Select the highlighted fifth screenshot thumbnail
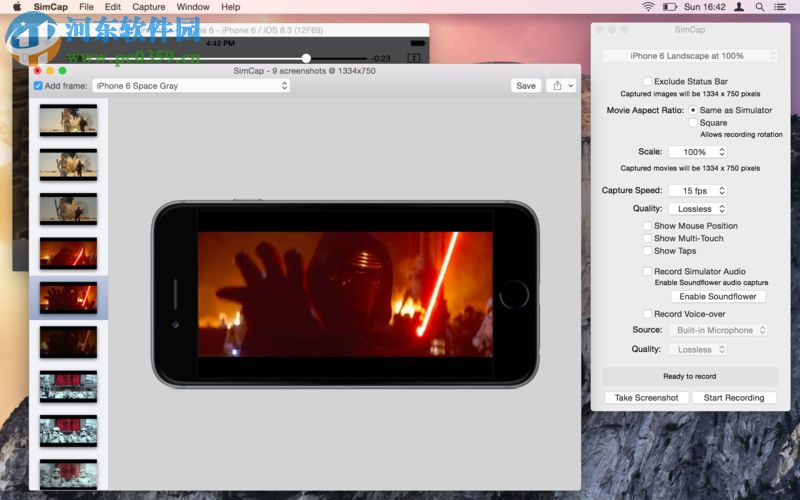Screen dimensions: 800x500 (68, 298)
